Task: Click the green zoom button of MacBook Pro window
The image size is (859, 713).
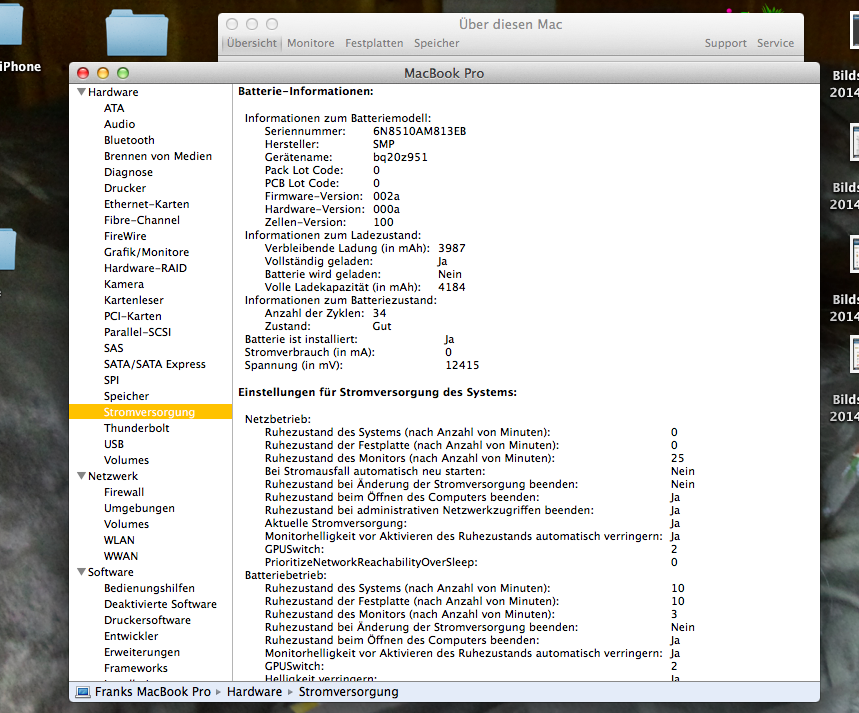Action: pos(123,73)
